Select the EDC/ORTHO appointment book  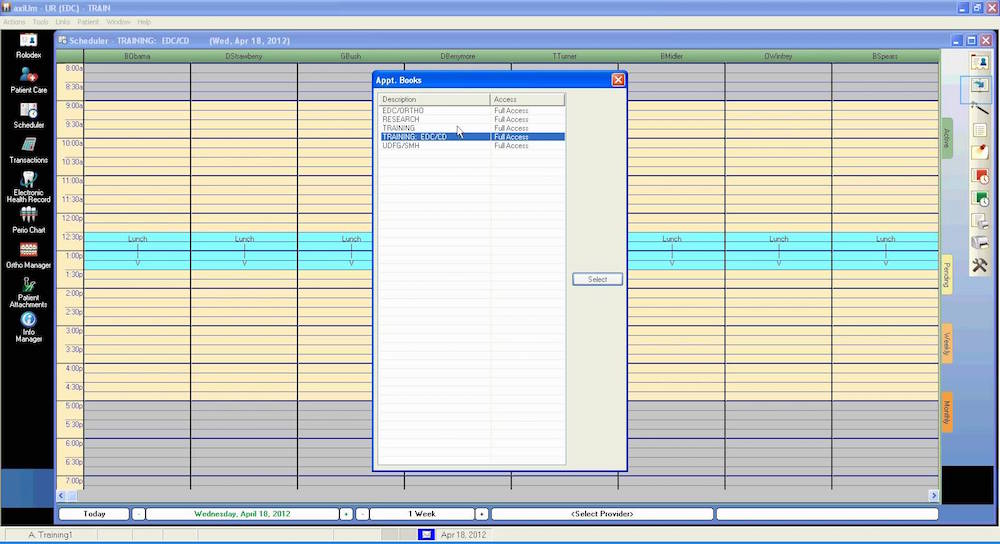coord(472,110)
